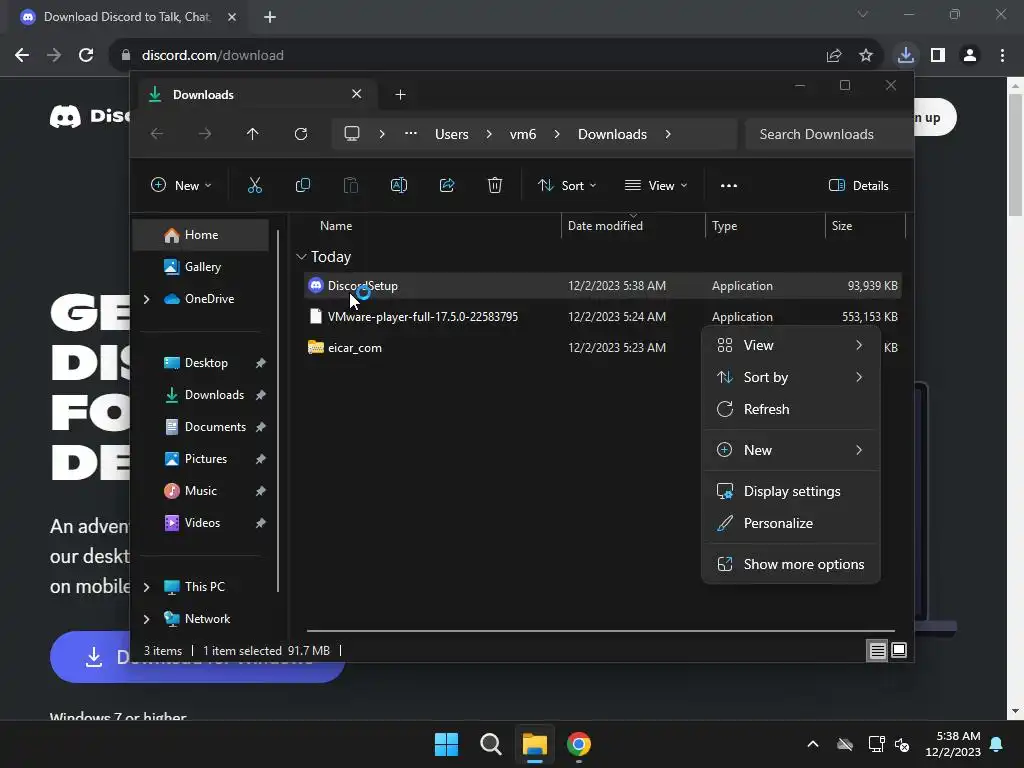Click vm6 in the breadcrumb path

pos(523,134)
